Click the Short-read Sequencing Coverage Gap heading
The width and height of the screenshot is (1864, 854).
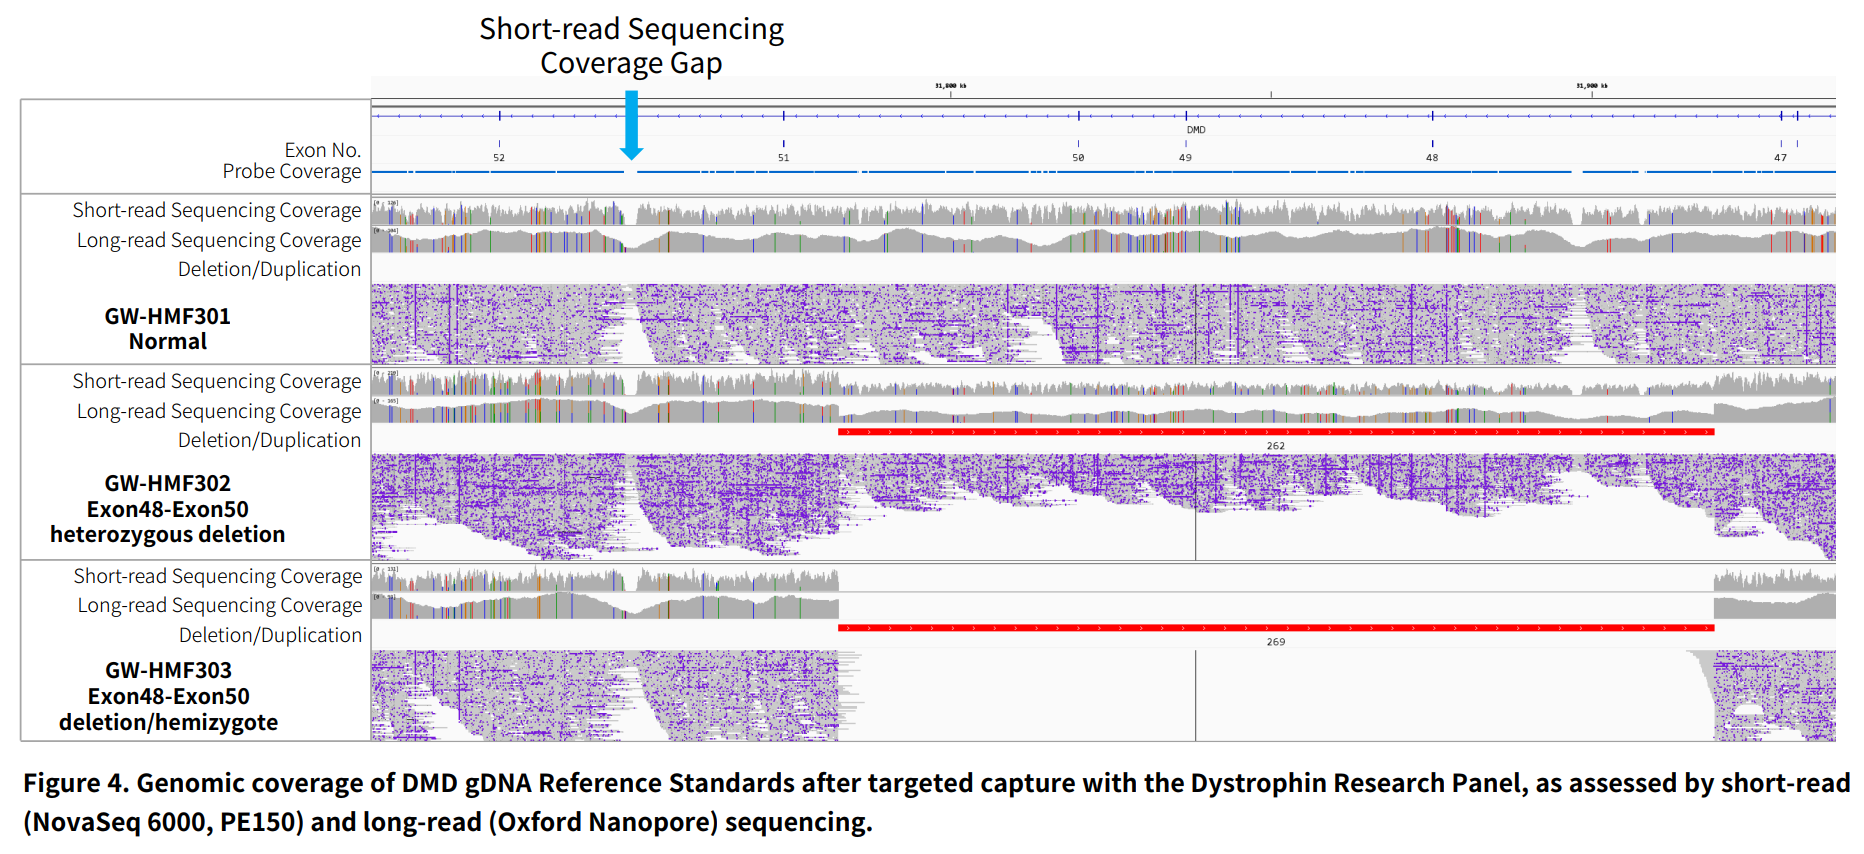[631, 46]
